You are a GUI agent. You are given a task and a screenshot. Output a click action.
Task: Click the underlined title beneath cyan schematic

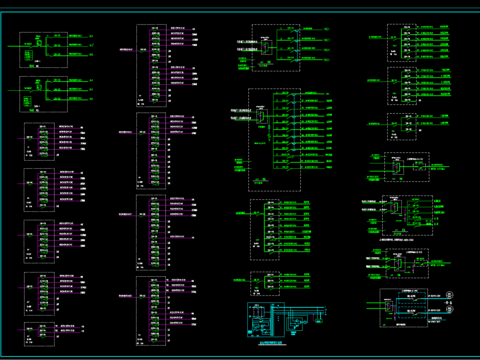click(x=272, y=343)
